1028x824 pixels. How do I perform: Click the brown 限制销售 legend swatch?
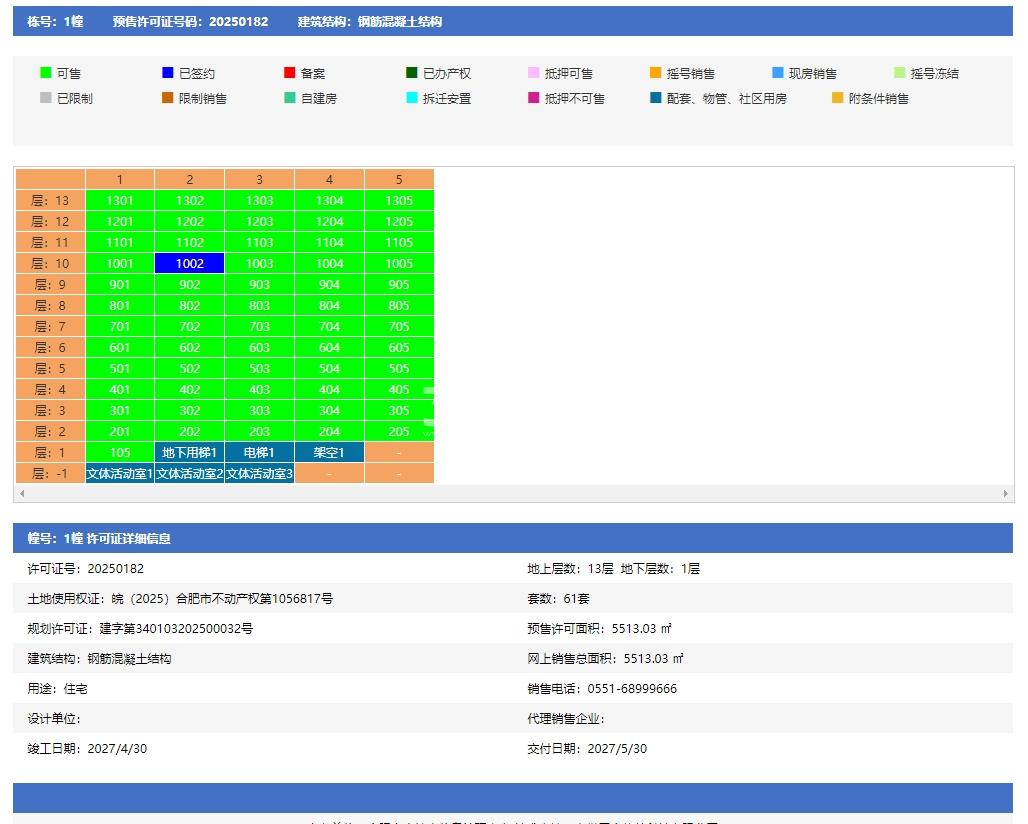pyautogui.click(x=168, y=98)
